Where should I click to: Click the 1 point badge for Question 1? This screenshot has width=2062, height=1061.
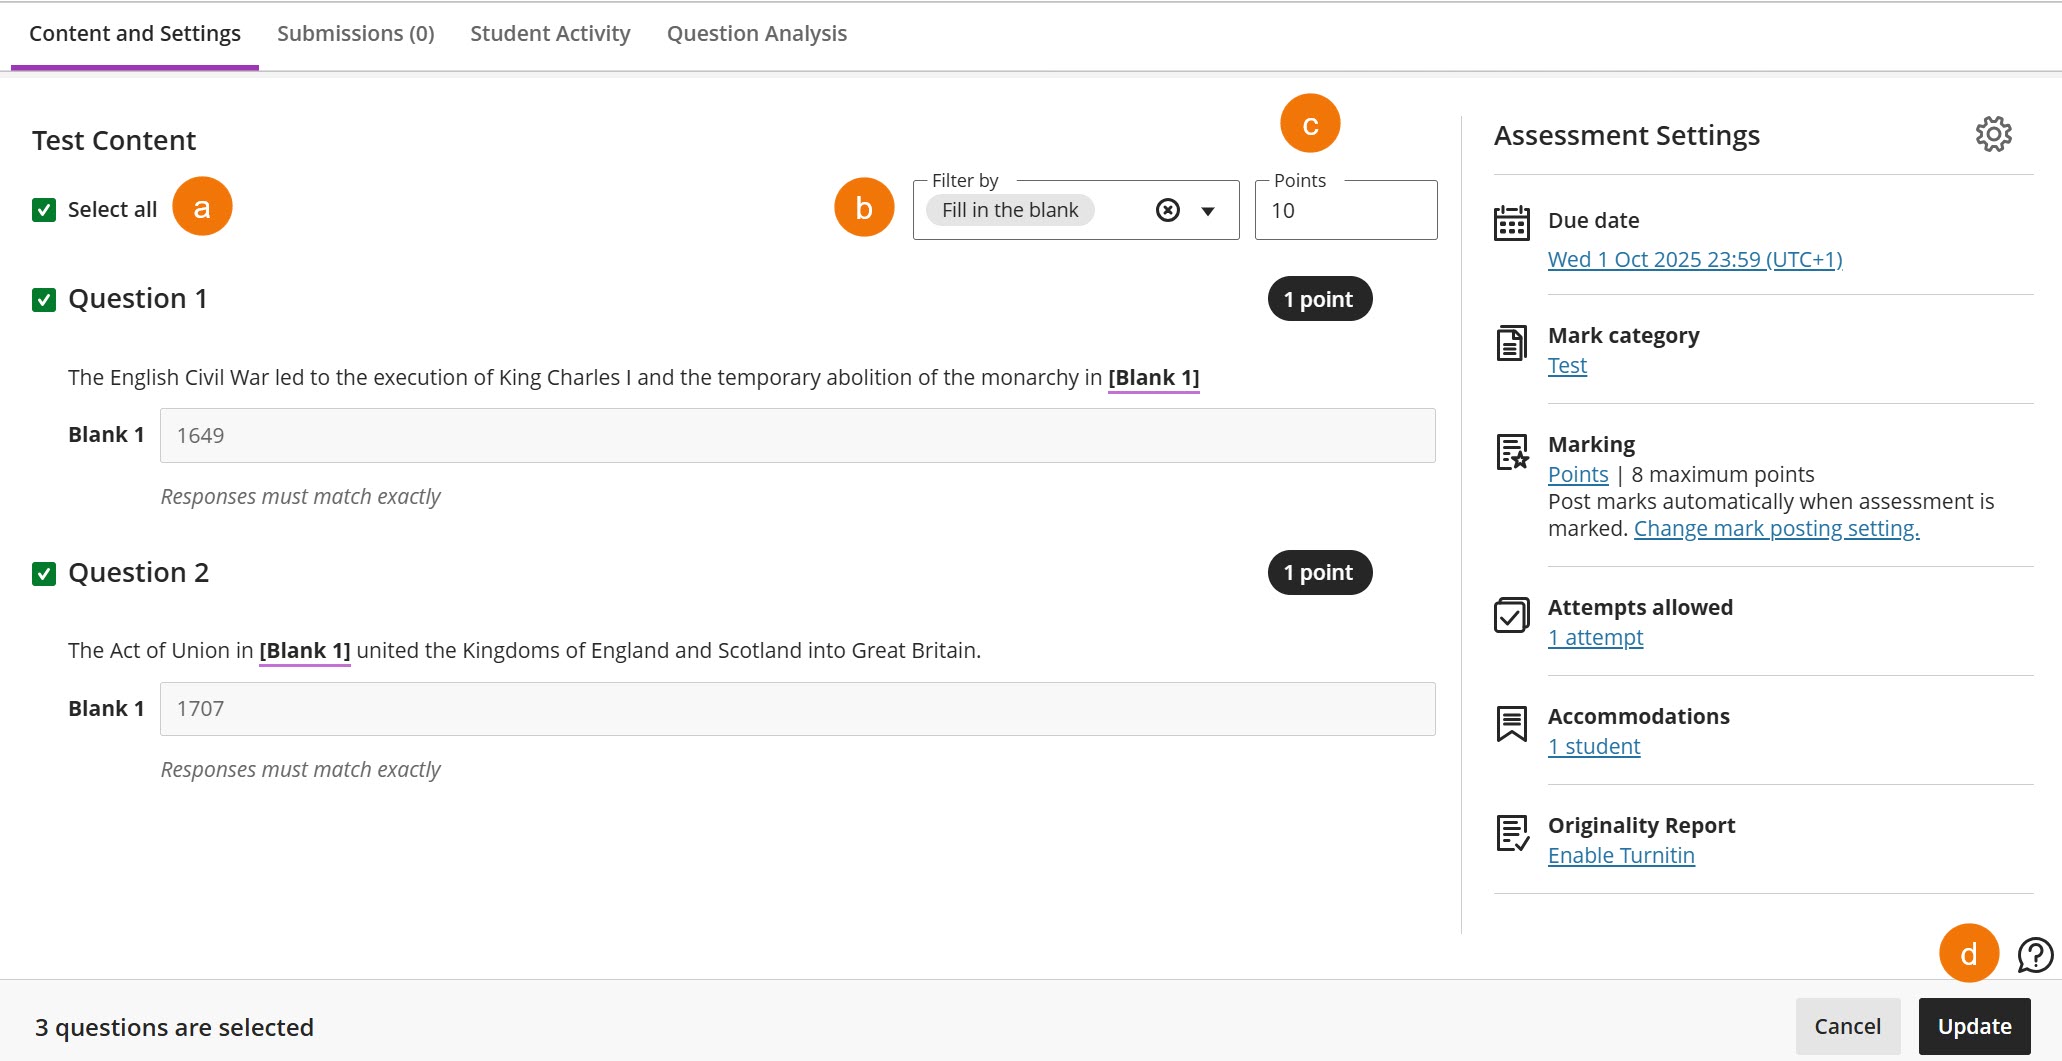[x=1318, y=298]
